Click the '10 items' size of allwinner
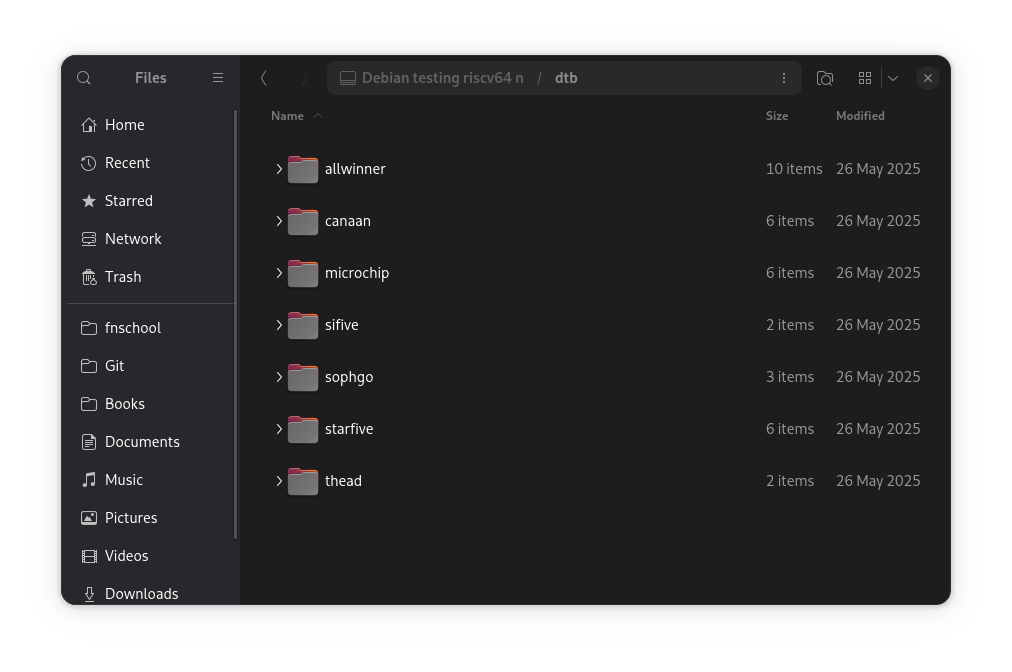Viewport: 1012px width, 672px height. point(794,169)
